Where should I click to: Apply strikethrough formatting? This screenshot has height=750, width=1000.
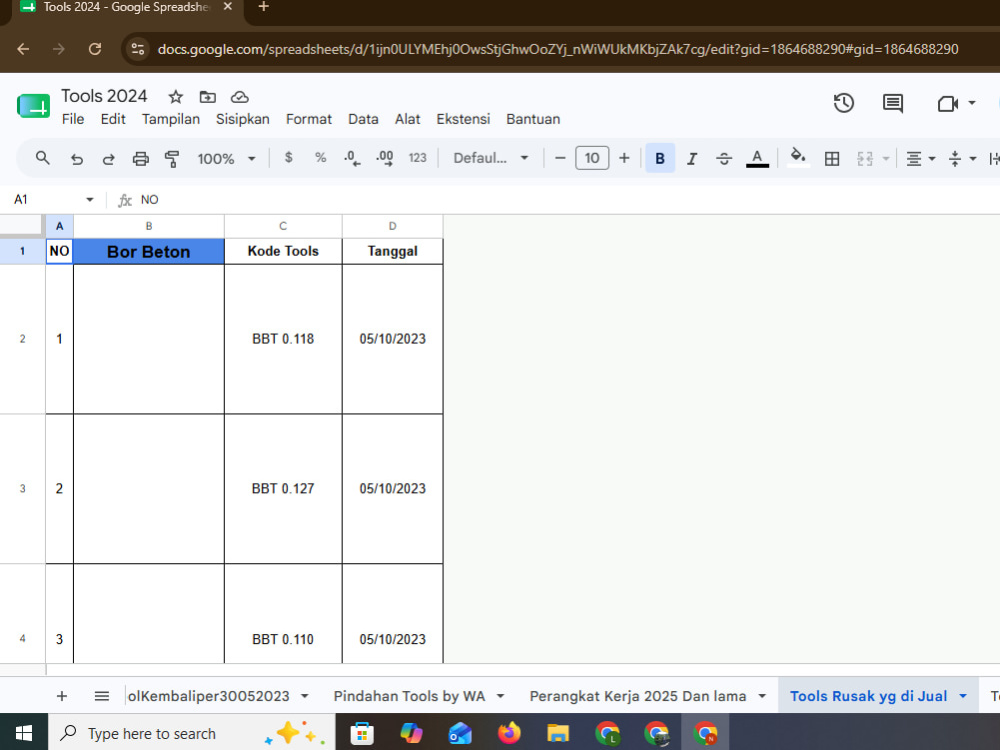[724, 159]
